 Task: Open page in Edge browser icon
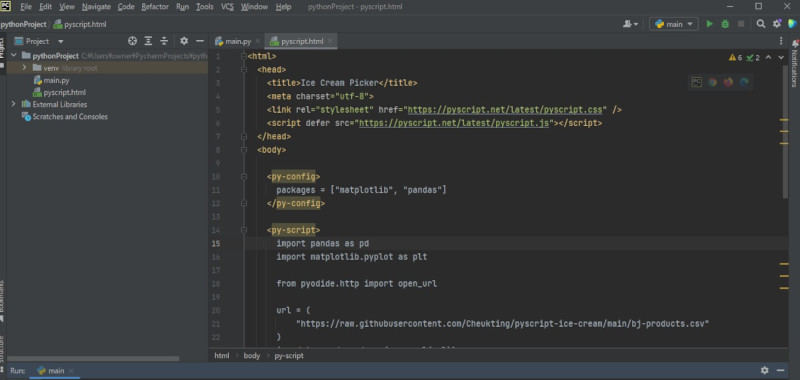(744, 82)
